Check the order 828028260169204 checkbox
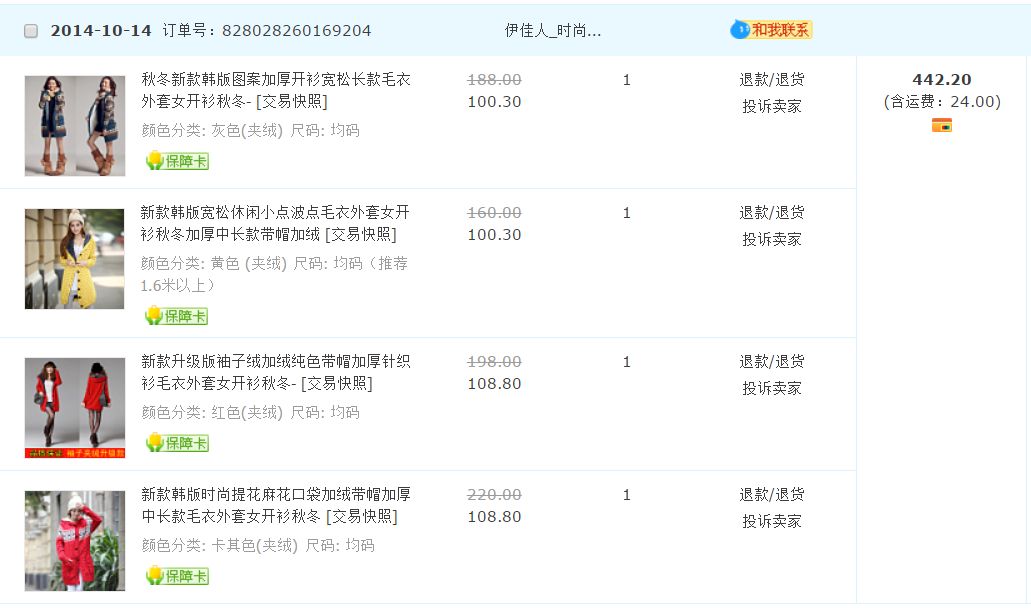 (31, 31)
